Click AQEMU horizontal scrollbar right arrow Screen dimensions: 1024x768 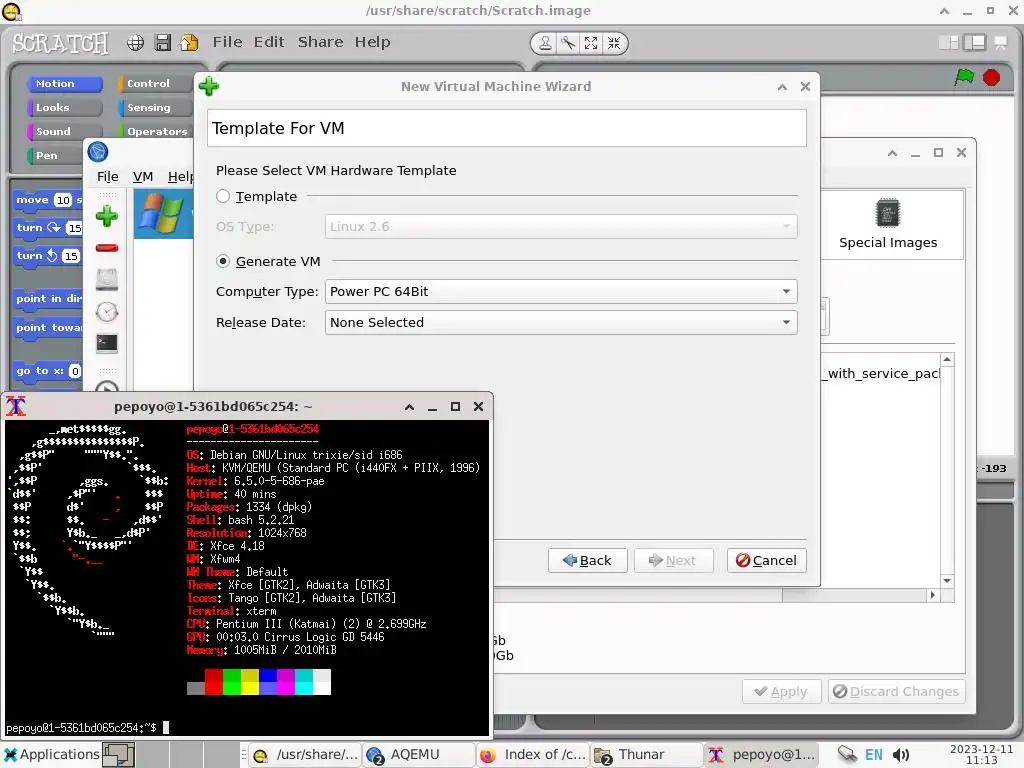933,595
